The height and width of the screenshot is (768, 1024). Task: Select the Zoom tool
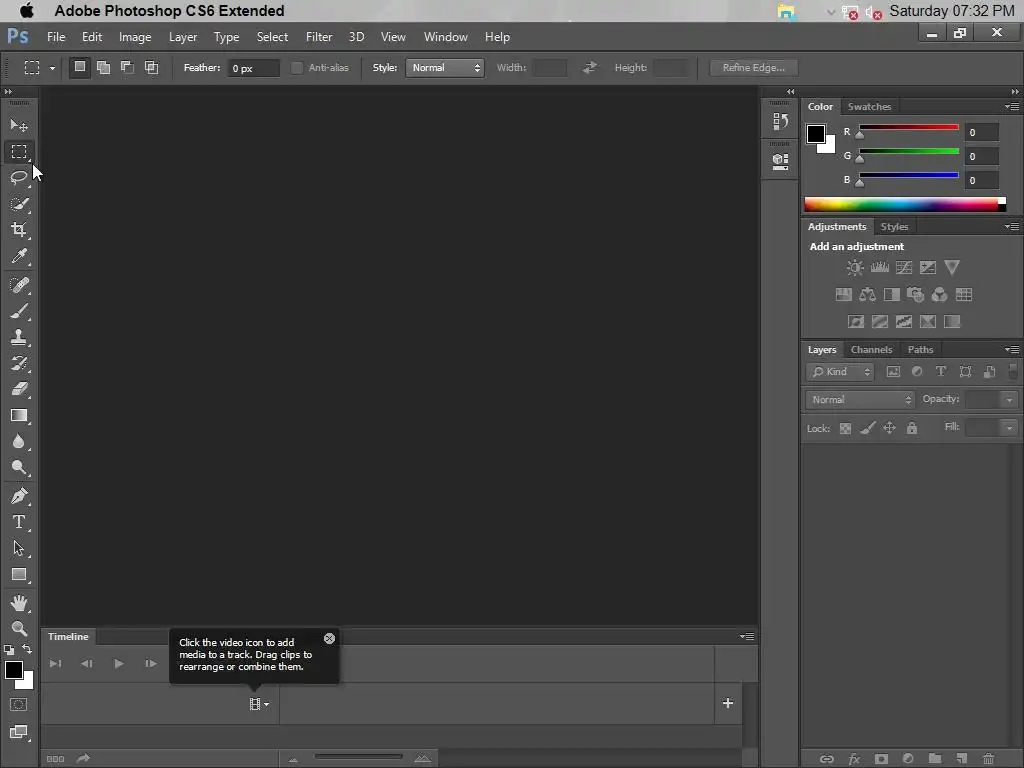click(x=19, y=628)
